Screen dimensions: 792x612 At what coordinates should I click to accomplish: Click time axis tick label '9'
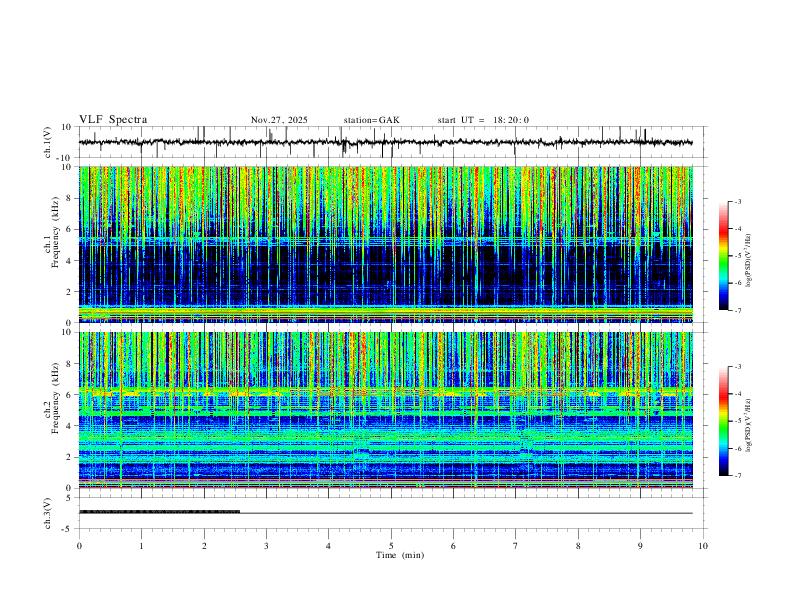640,546
